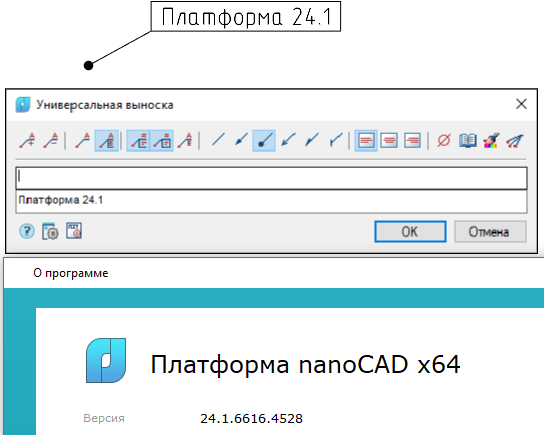544x435 pixels.
Task: Choose the filled arrowhead leader style
Action: [x=241, y=140]
